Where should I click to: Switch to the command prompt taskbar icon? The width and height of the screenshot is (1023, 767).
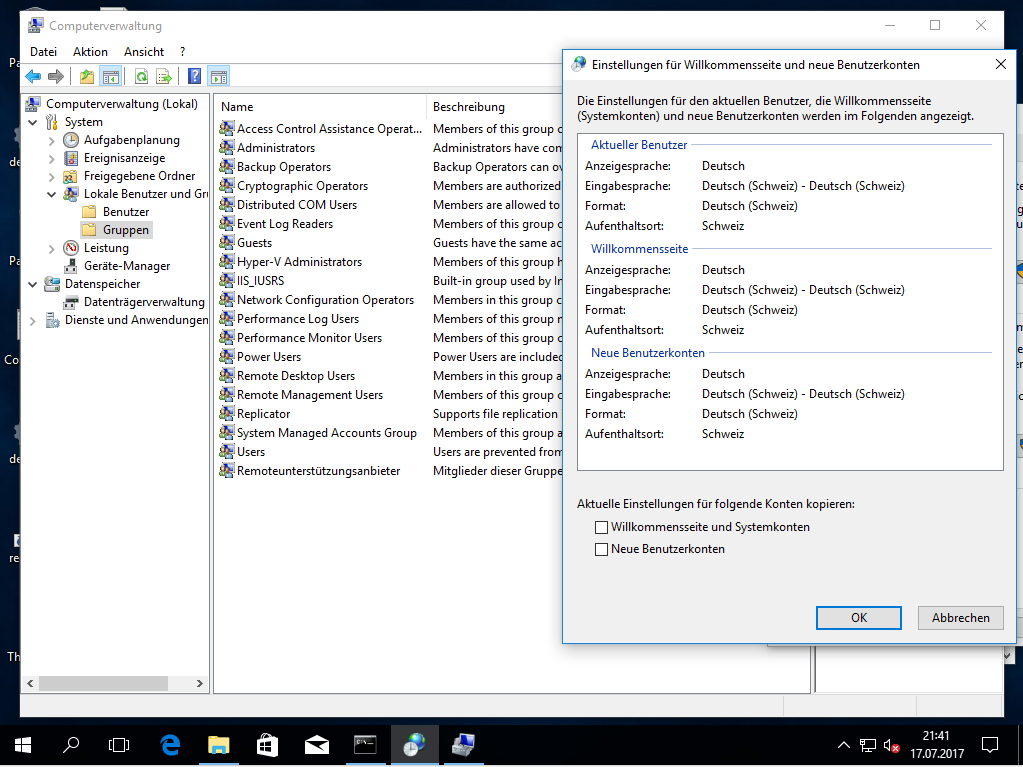pos(365,745)
